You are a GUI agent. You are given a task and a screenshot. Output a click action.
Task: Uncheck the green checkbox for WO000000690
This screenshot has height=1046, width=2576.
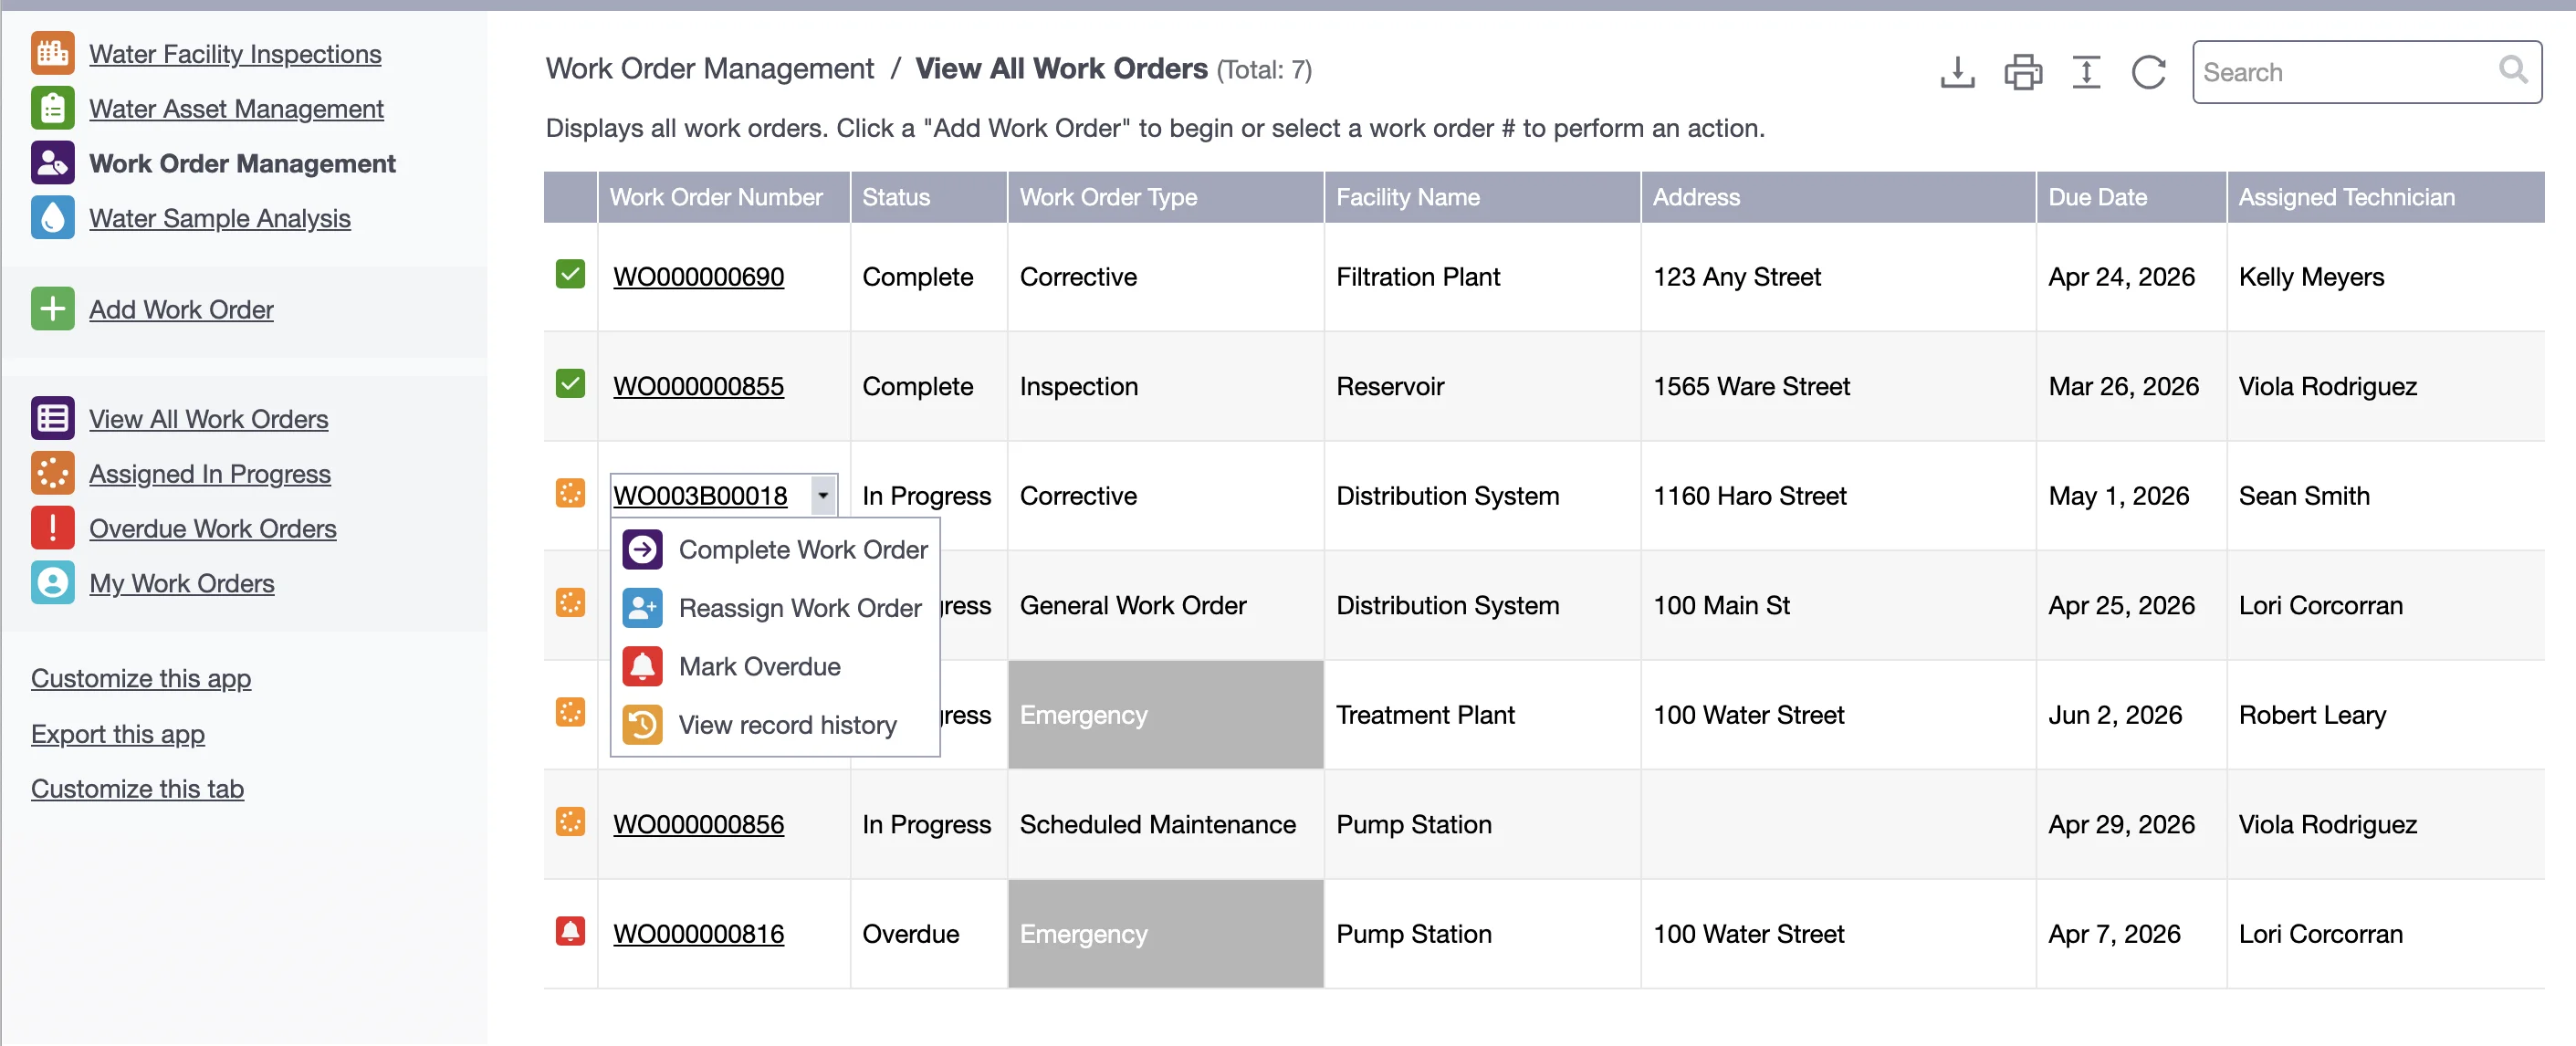point(570,276)
